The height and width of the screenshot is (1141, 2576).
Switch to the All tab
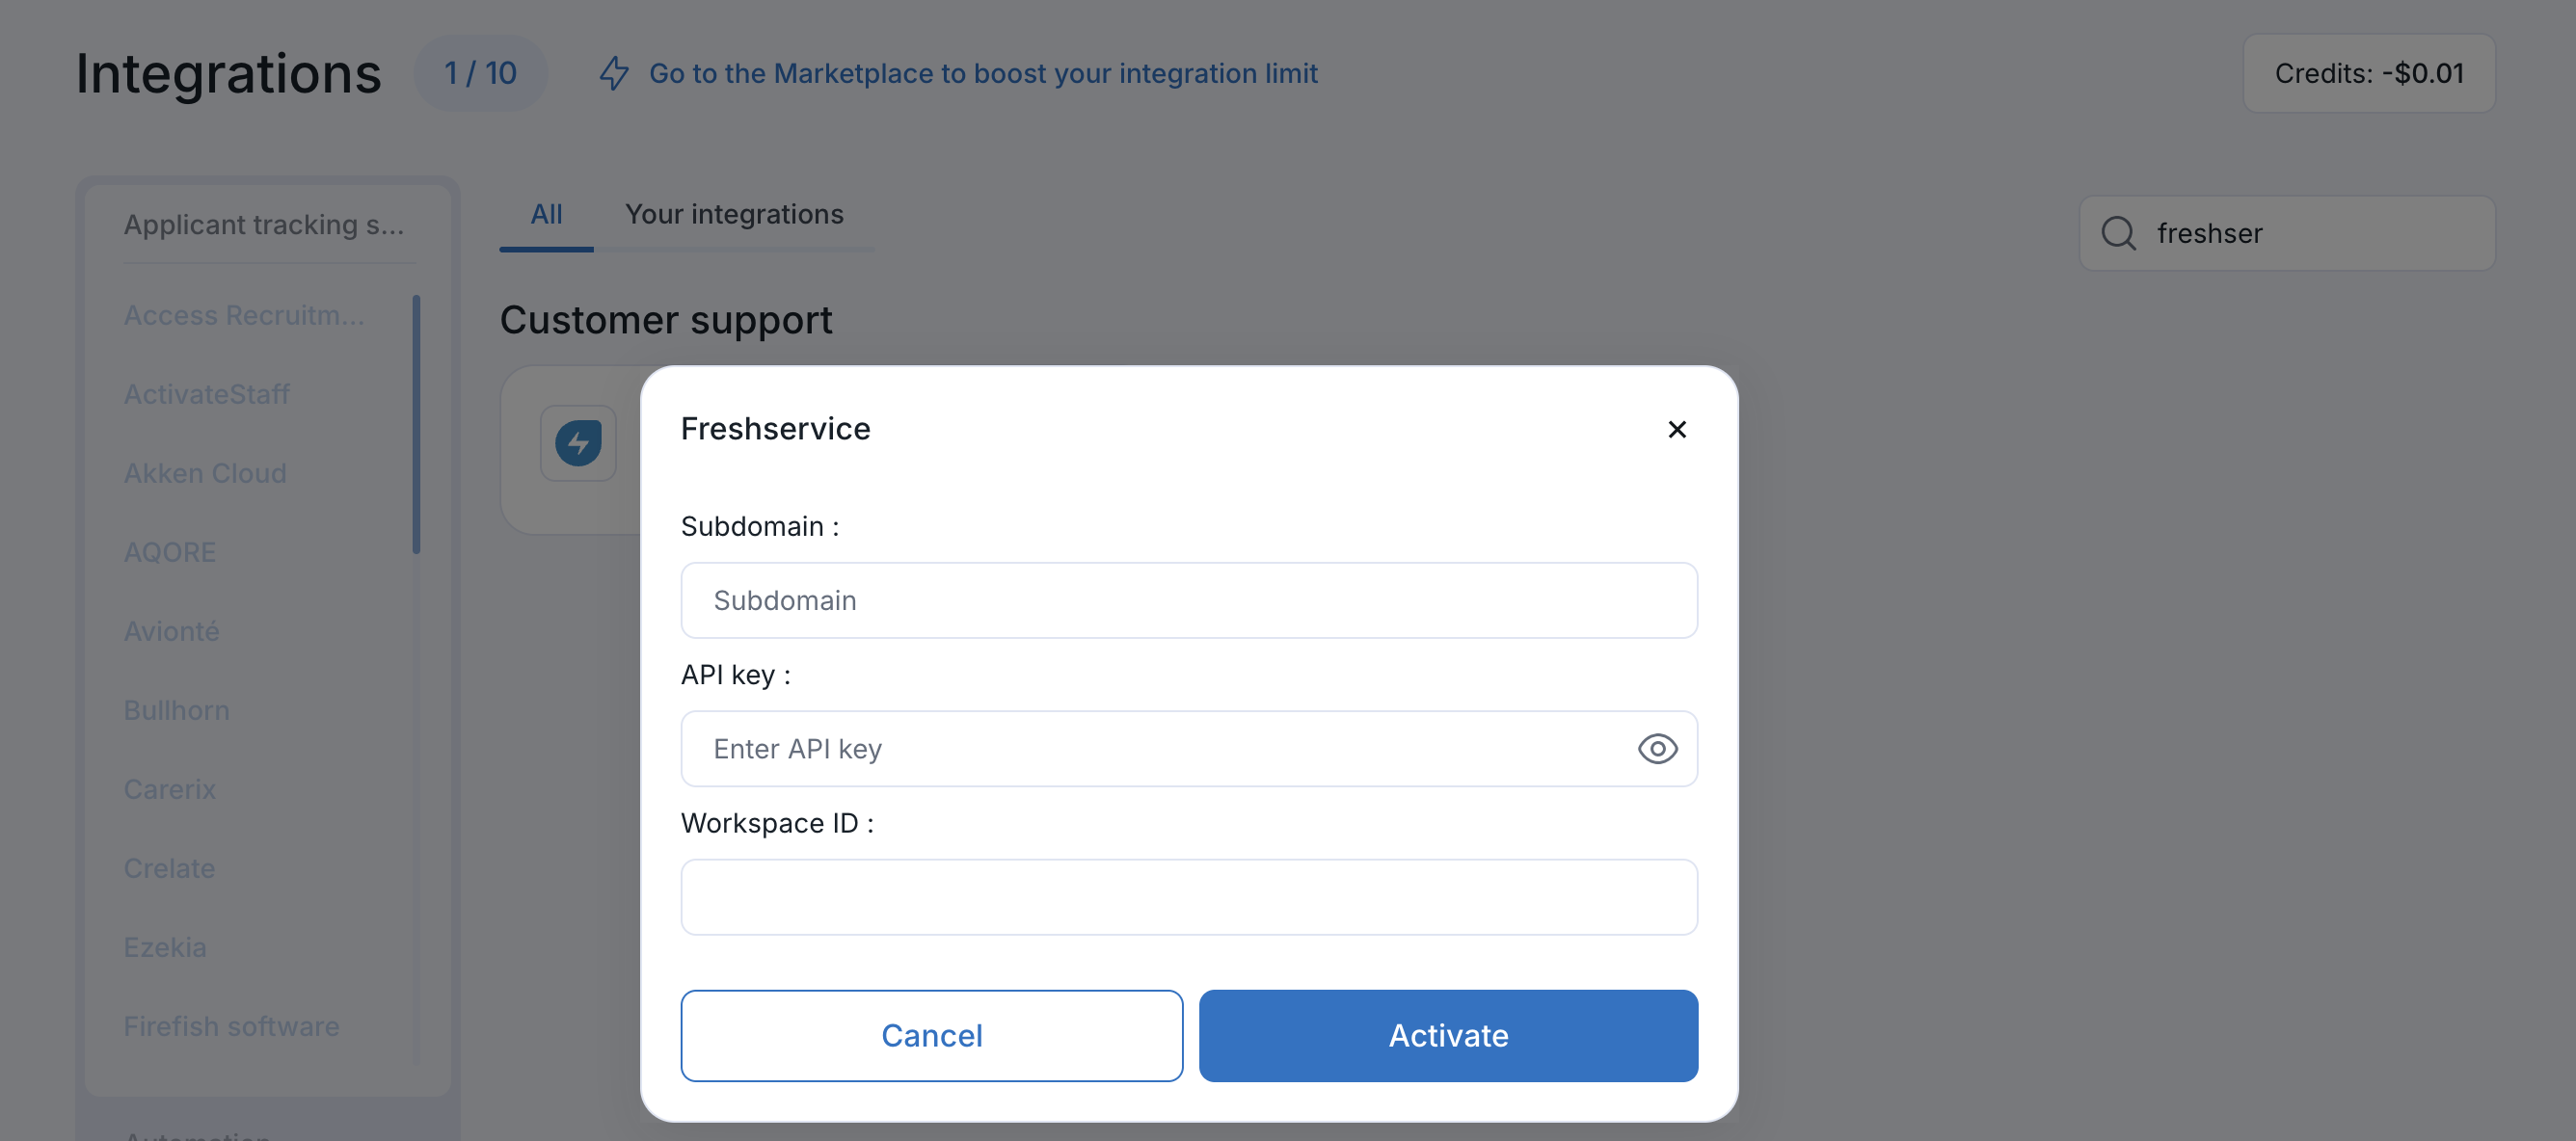[546, 214]
